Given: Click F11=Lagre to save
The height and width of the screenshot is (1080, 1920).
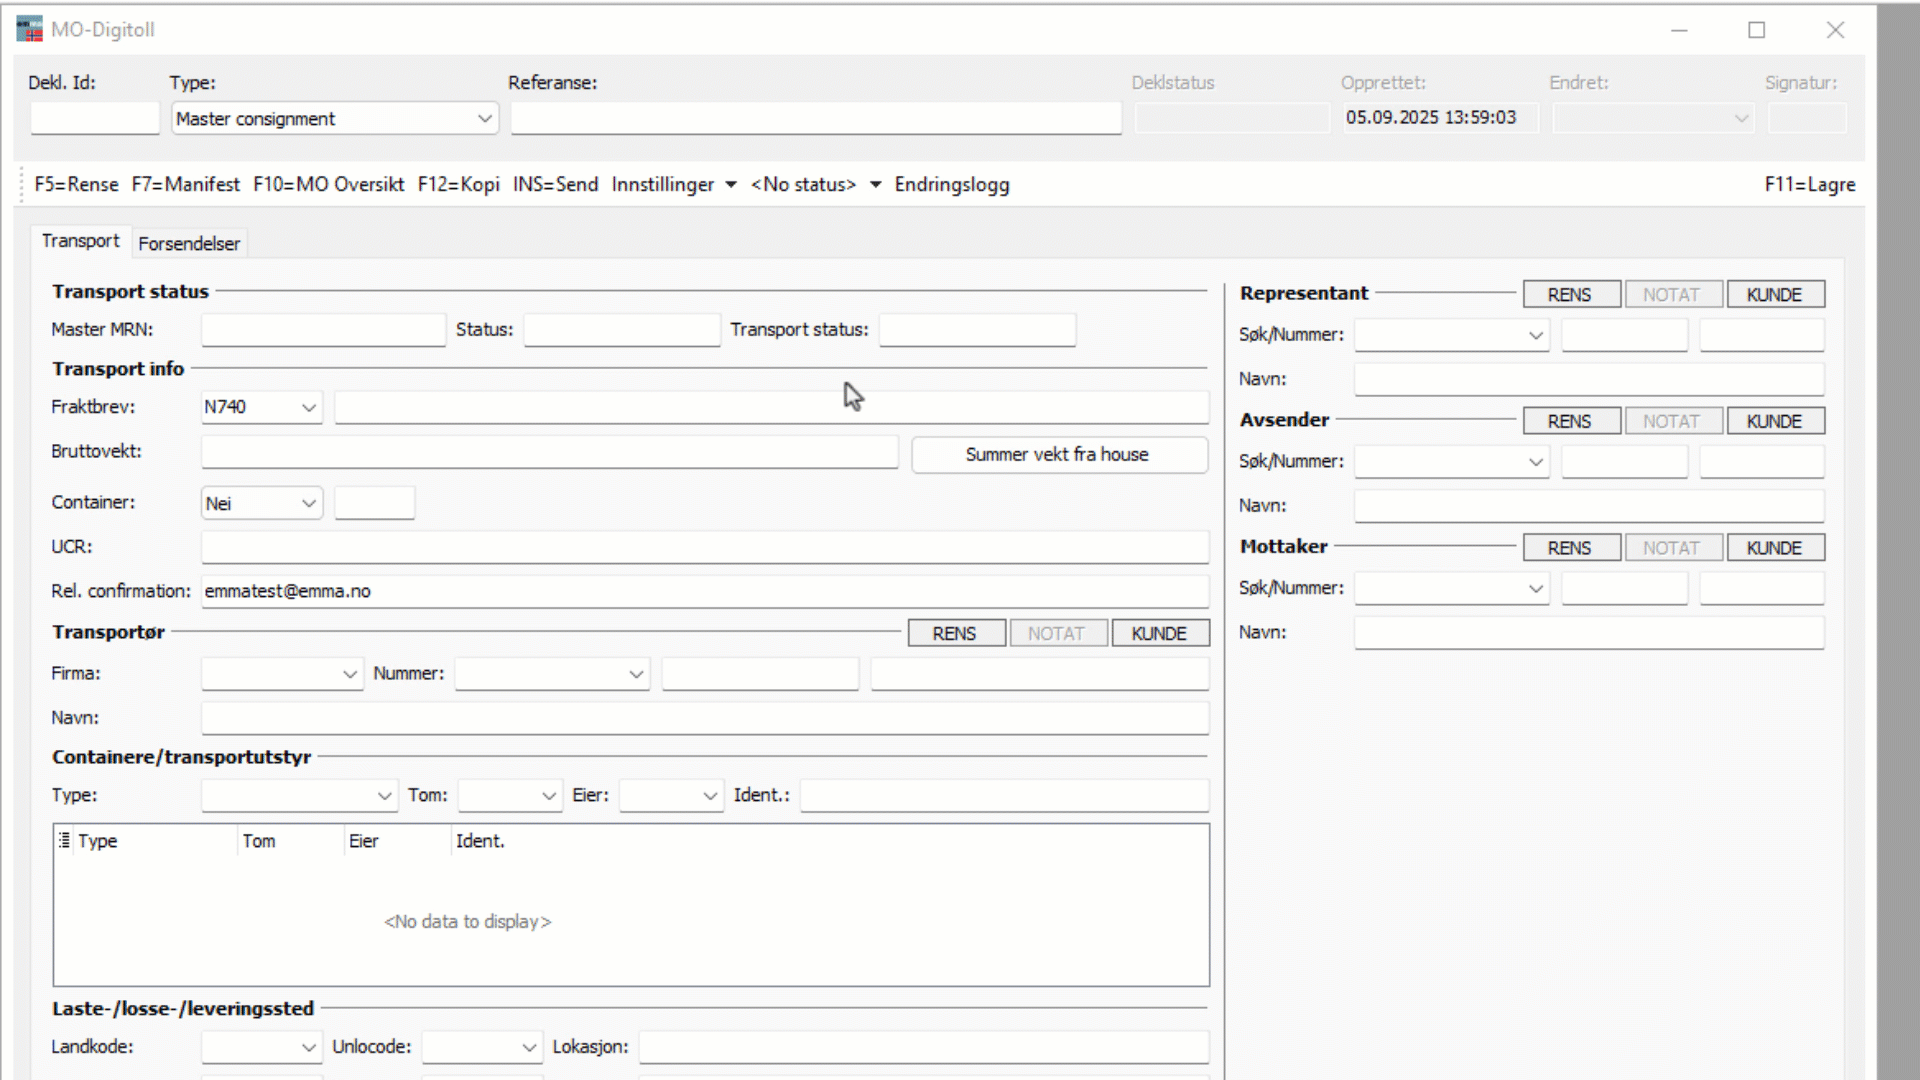Looking at the screenshot, I should pos(1810,184).
